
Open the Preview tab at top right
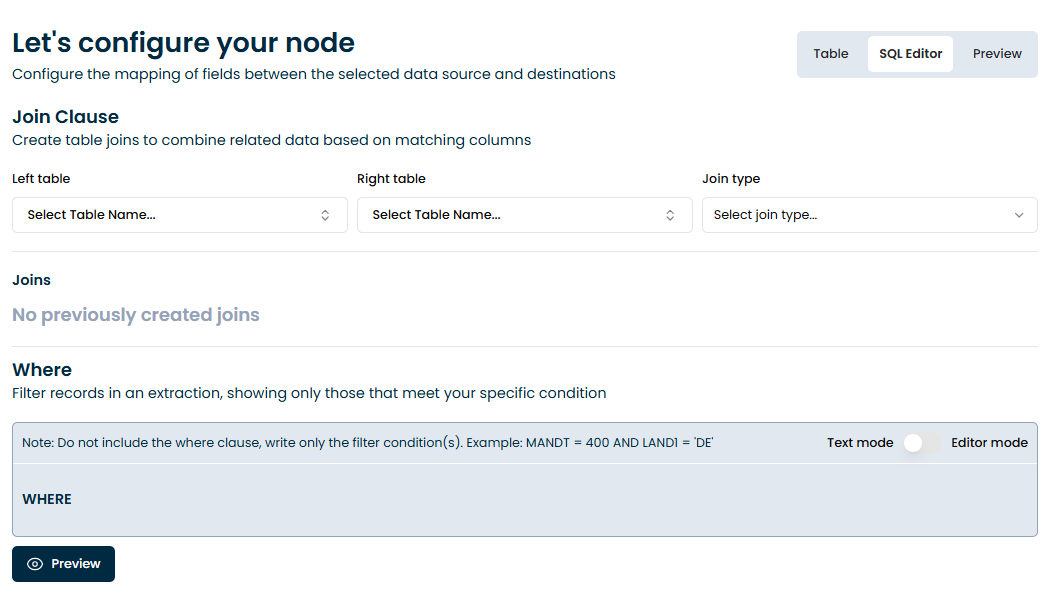tap(997, 54)
